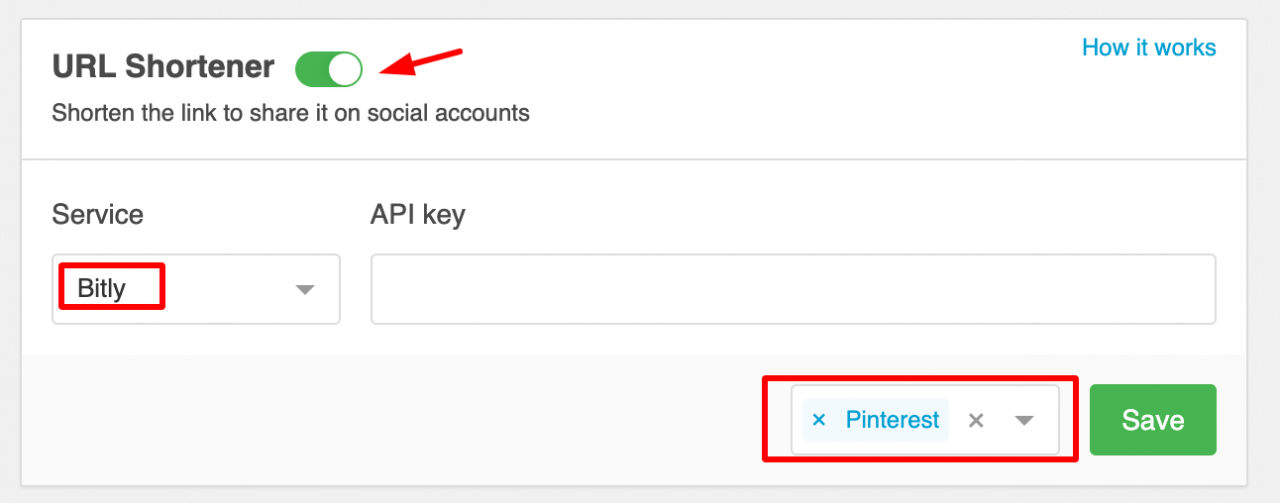Click the Service dropdown arrow

coord(305,290)
